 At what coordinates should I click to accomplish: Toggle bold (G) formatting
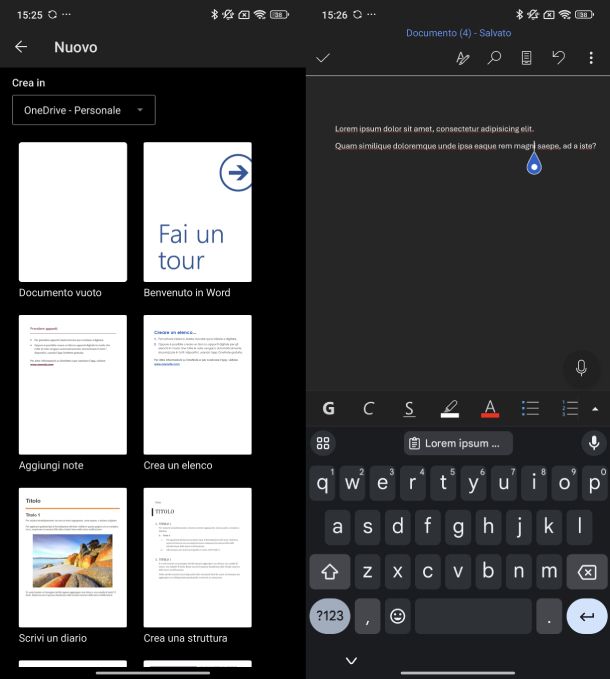pyautogui.click(x=328, y=408)
